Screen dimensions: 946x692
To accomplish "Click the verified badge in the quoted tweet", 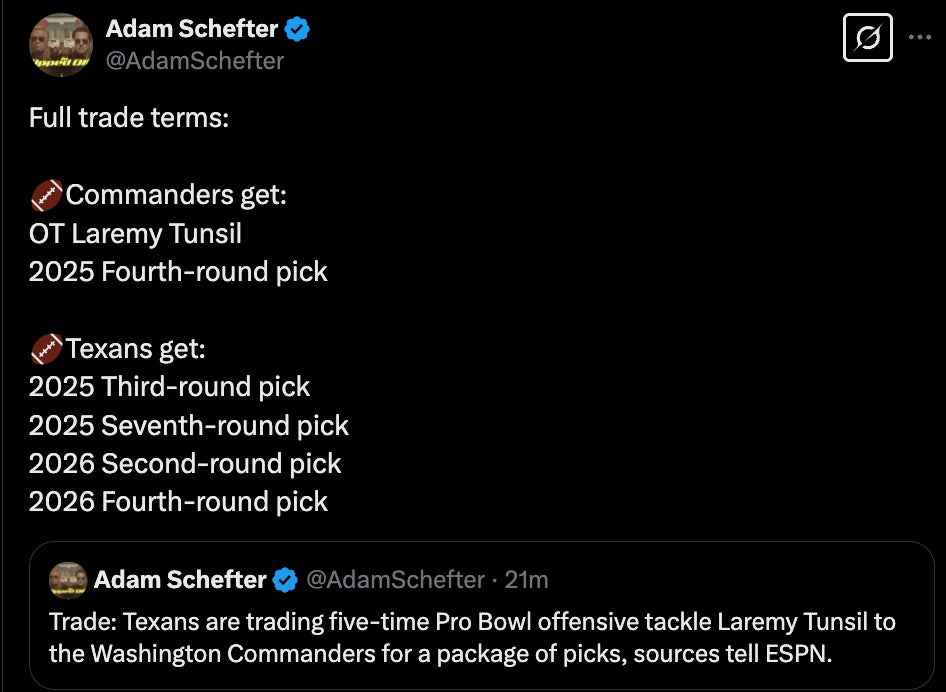I will pos(286,579).
